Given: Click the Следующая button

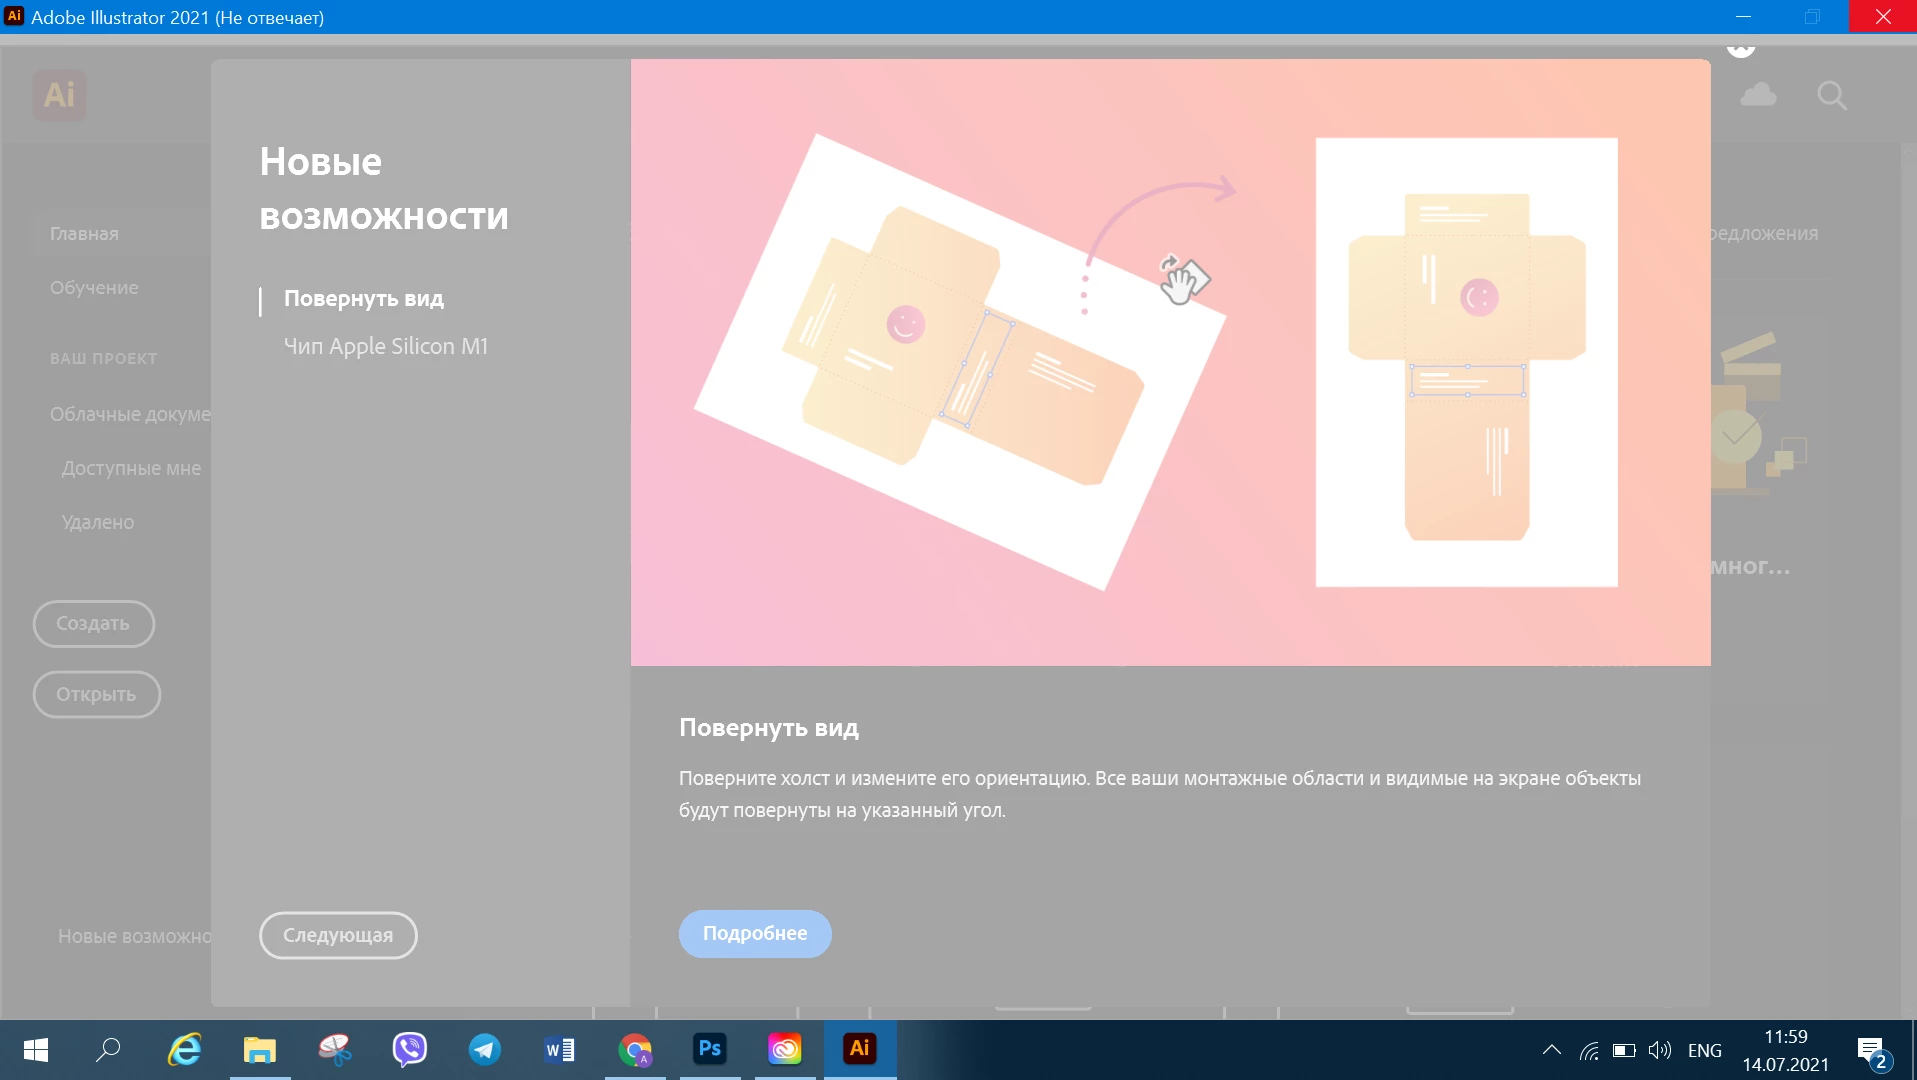Looking at the screenshot, I should tap(338, 935).
